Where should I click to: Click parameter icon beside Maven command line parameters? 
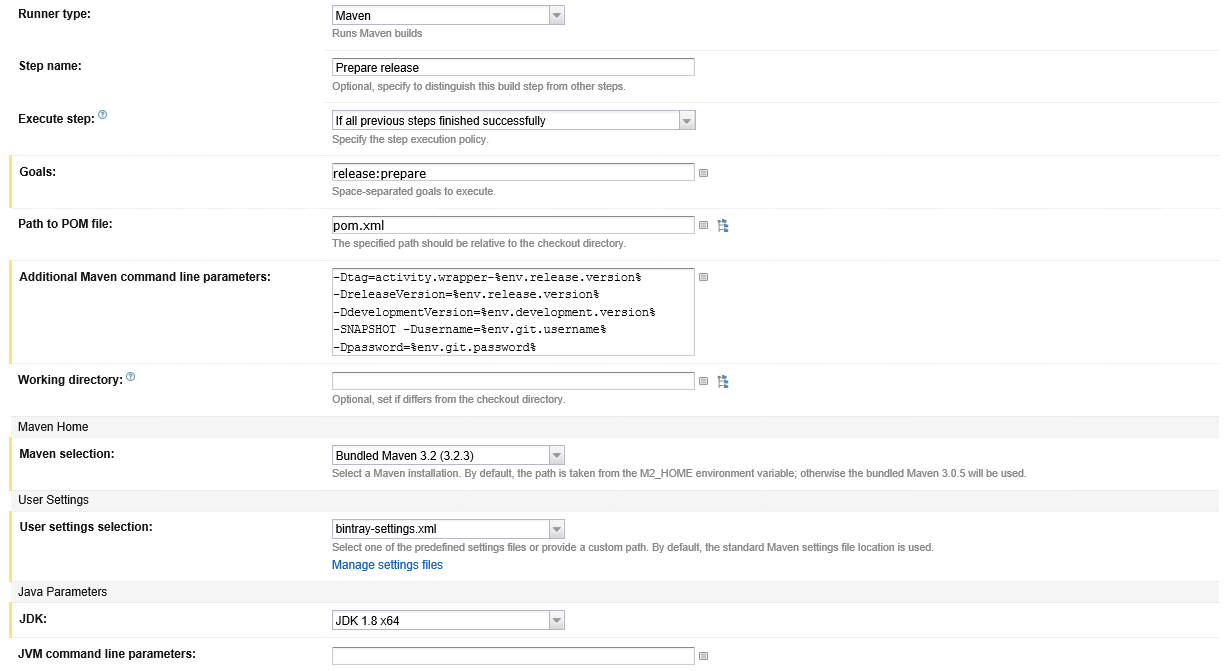703,277
